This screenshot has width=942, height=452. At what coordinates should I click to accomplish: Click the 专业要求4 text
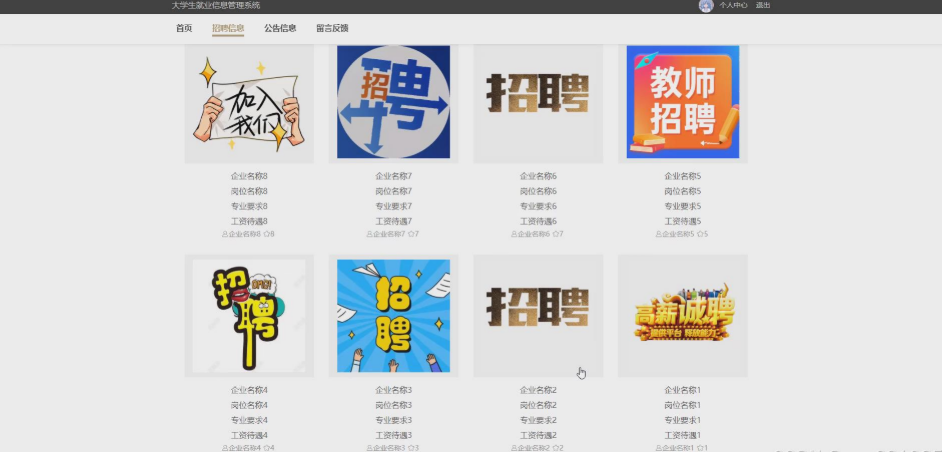coord(249,420)
